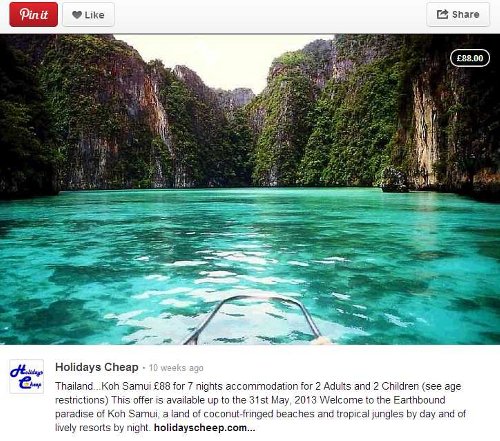Click the heart icon in Like button
Viewport: 500px width, 441px height.
coord(77,15)
